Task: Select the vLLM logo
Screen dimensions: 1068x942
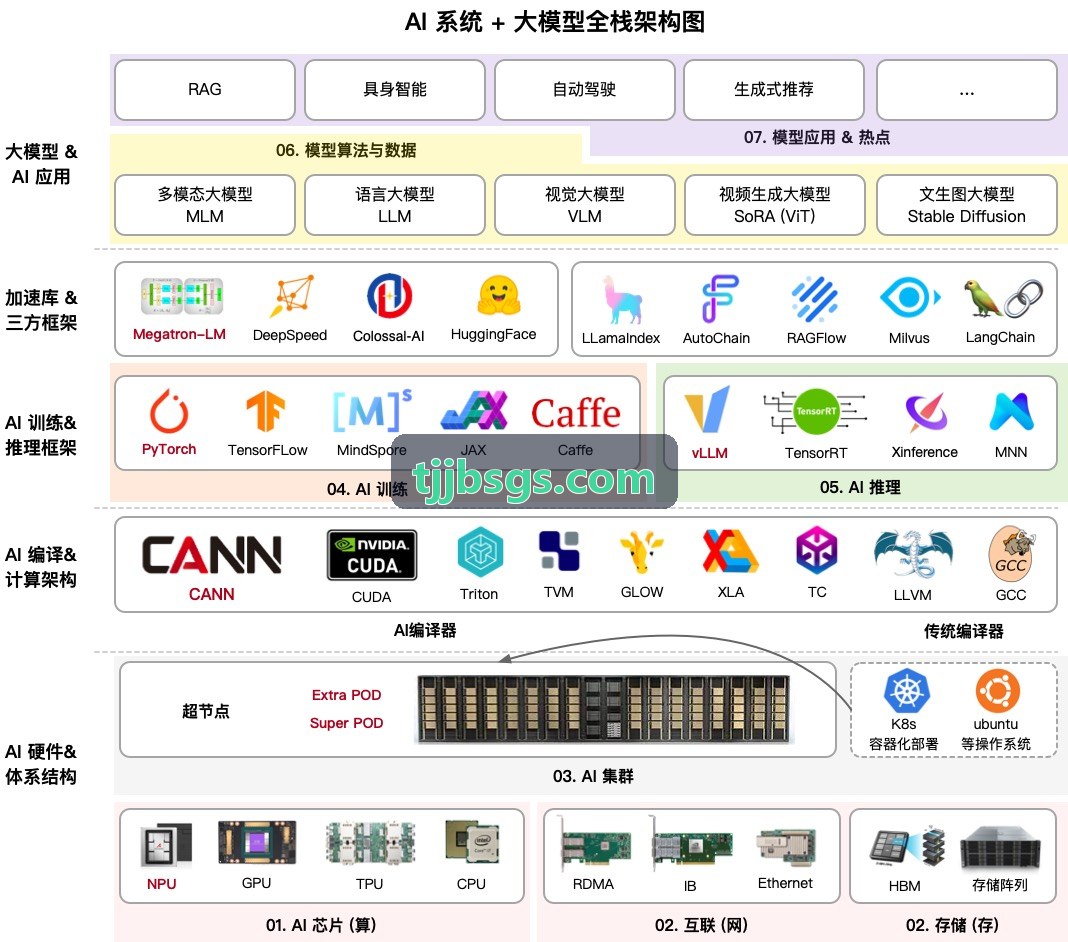Action: [708, 409]
